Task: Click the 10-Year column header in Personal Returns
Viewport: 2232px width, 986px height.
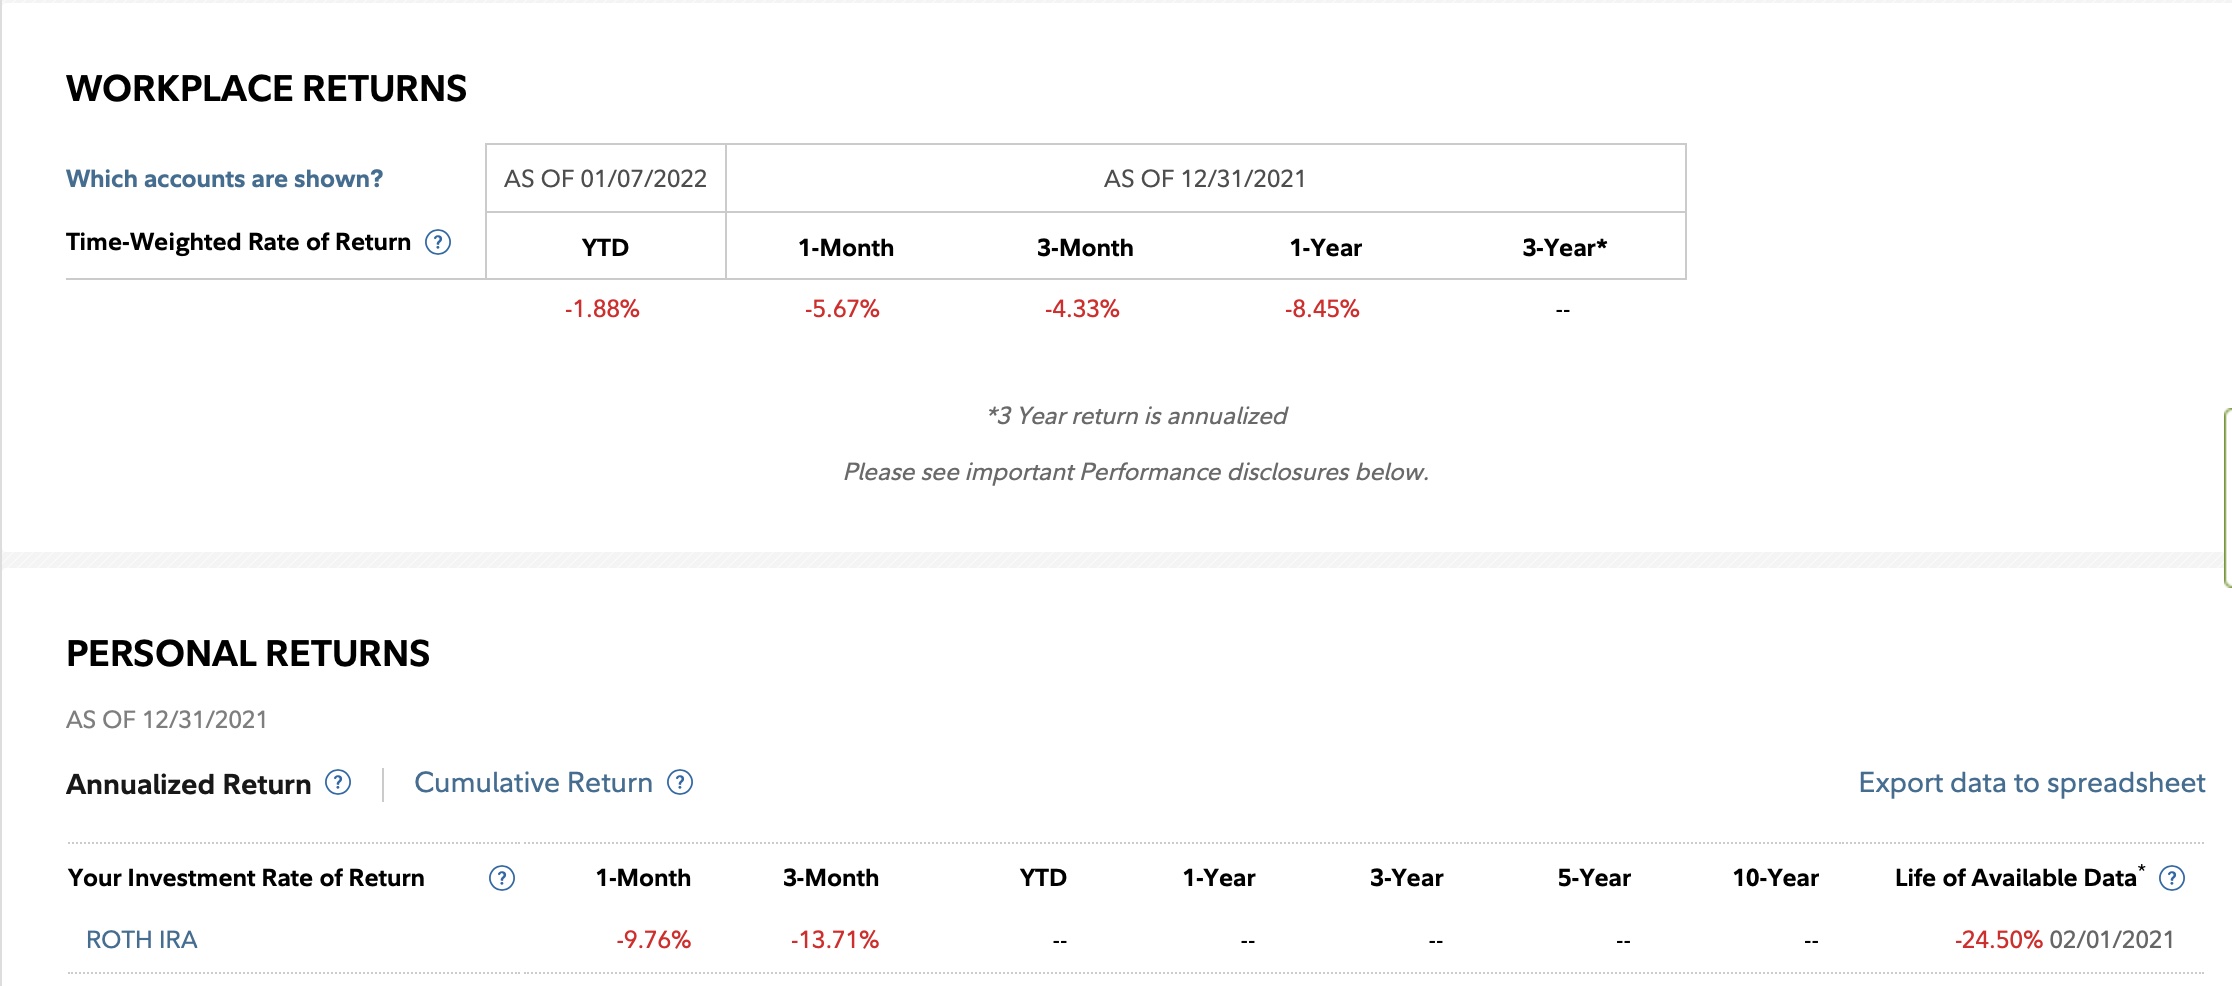Action: (1775, 878)
